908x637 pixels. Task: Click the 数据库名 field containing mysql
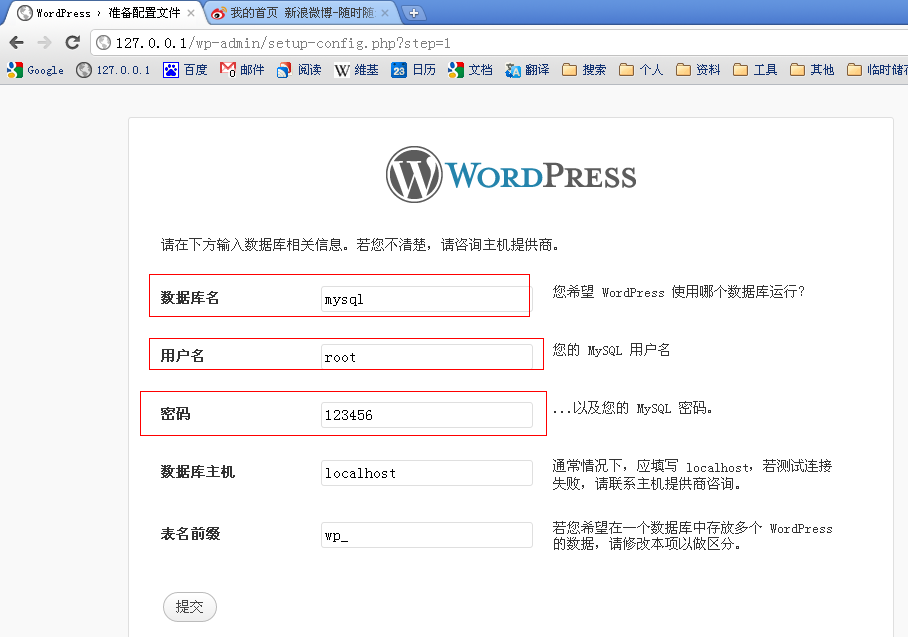click(x=426, y=299)
